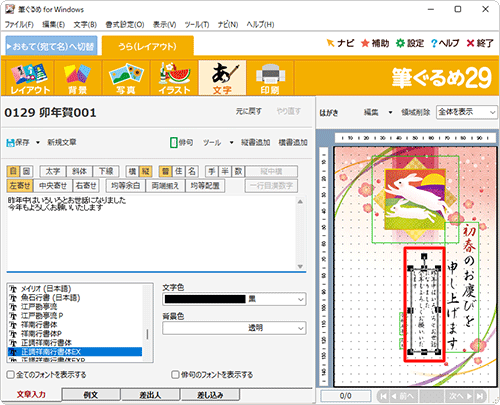The width and height of the screenshot is (500, 405).
Task: Click the last-page navigation arrow under preview
Action: pyautogui.click(x=480, y=396)
